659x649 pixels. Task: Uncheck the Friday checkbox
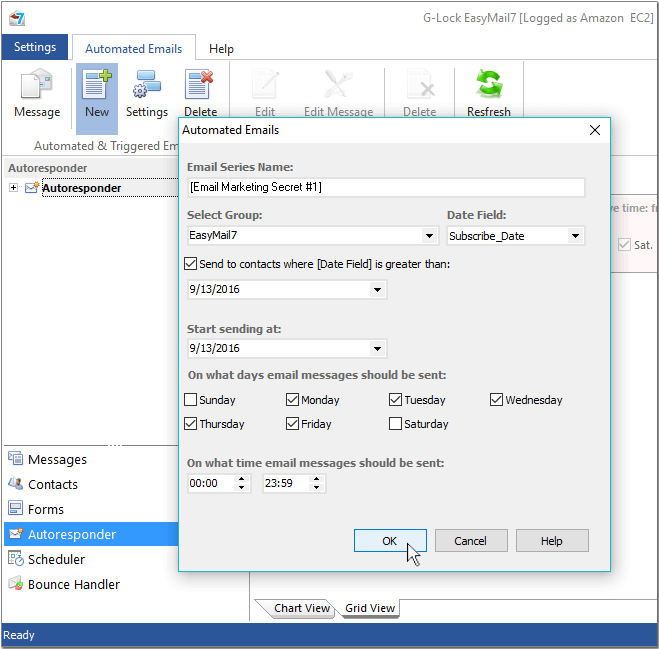pos(292,424)
